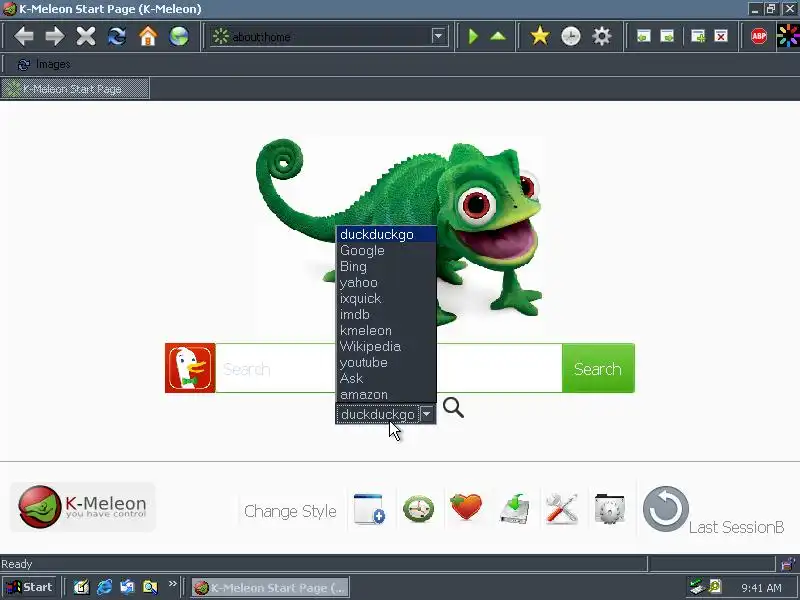The height and width of the screenshot is (600, 800).
Task: Click the Images bookmark in toolbar
Action: [44, 64]
